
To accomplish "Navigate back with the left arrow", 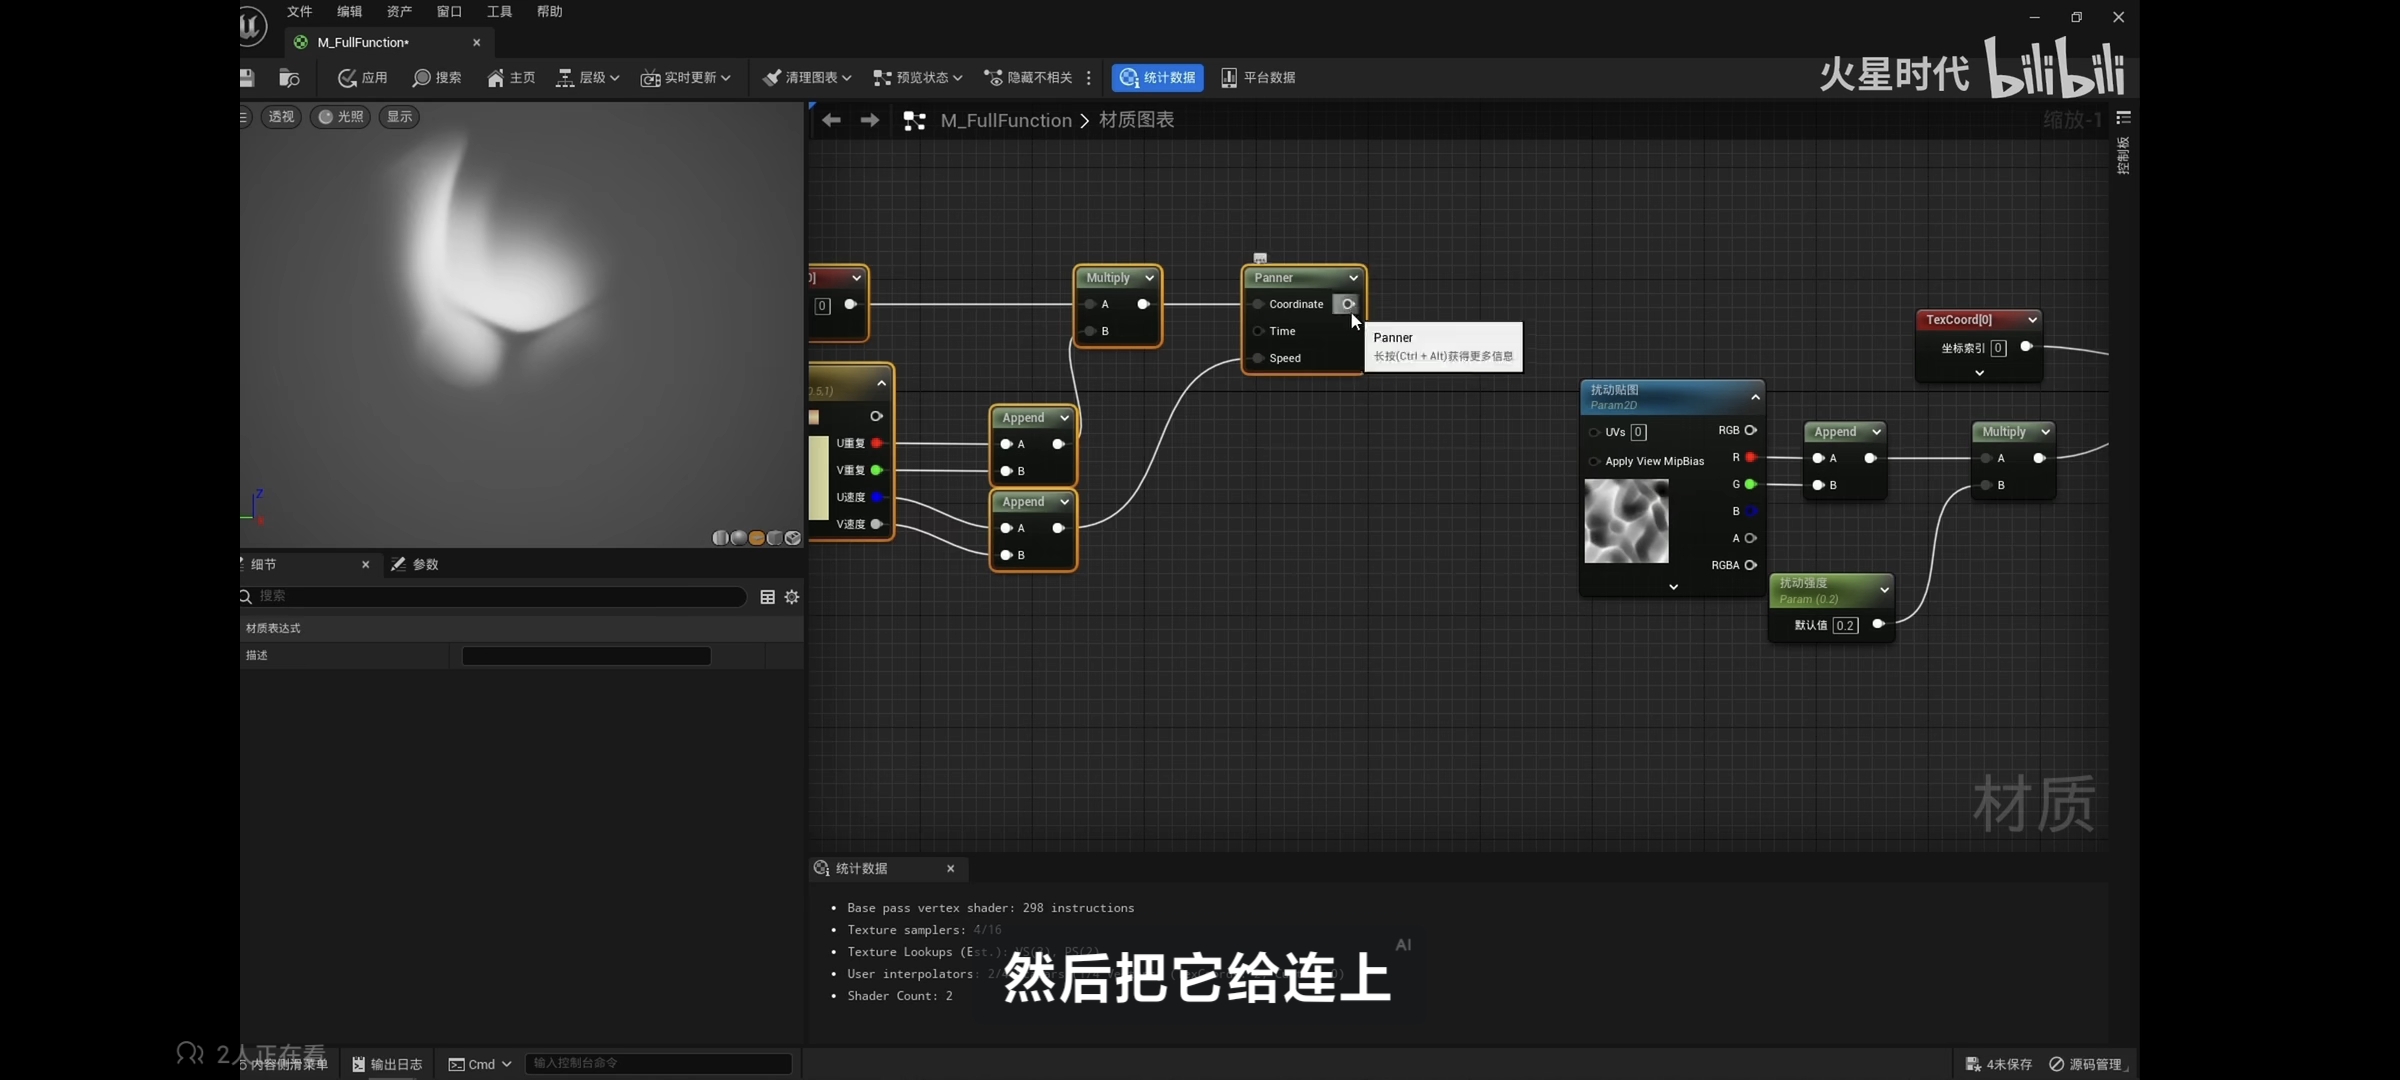I will [x=831, y=121].
